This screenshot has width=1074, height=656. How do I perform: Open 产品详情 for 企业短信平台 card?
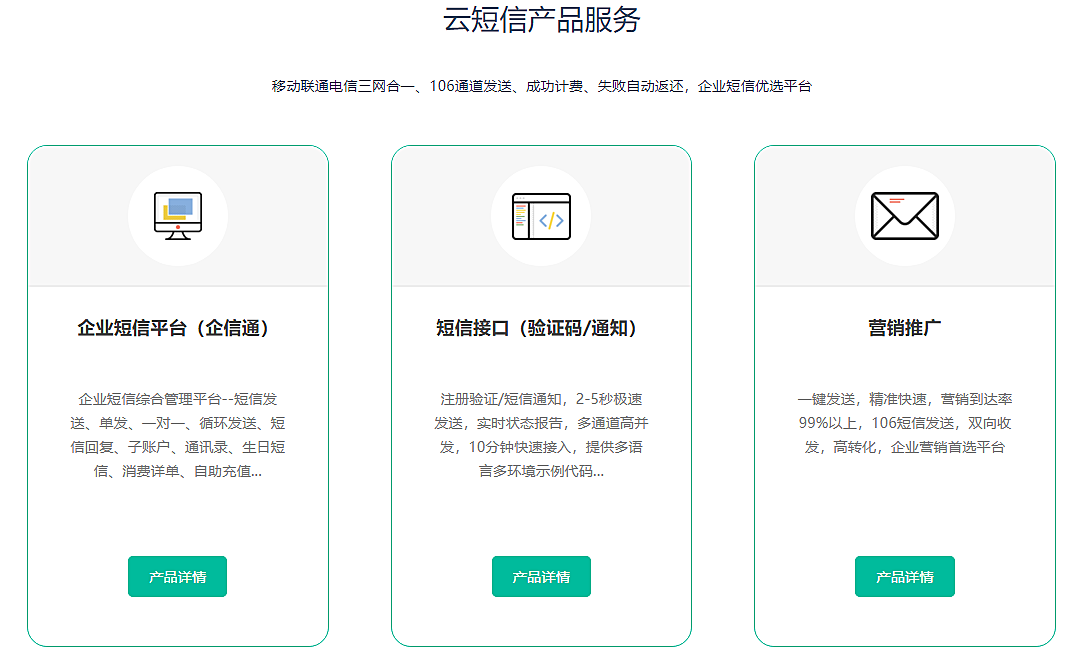[177, 577]
